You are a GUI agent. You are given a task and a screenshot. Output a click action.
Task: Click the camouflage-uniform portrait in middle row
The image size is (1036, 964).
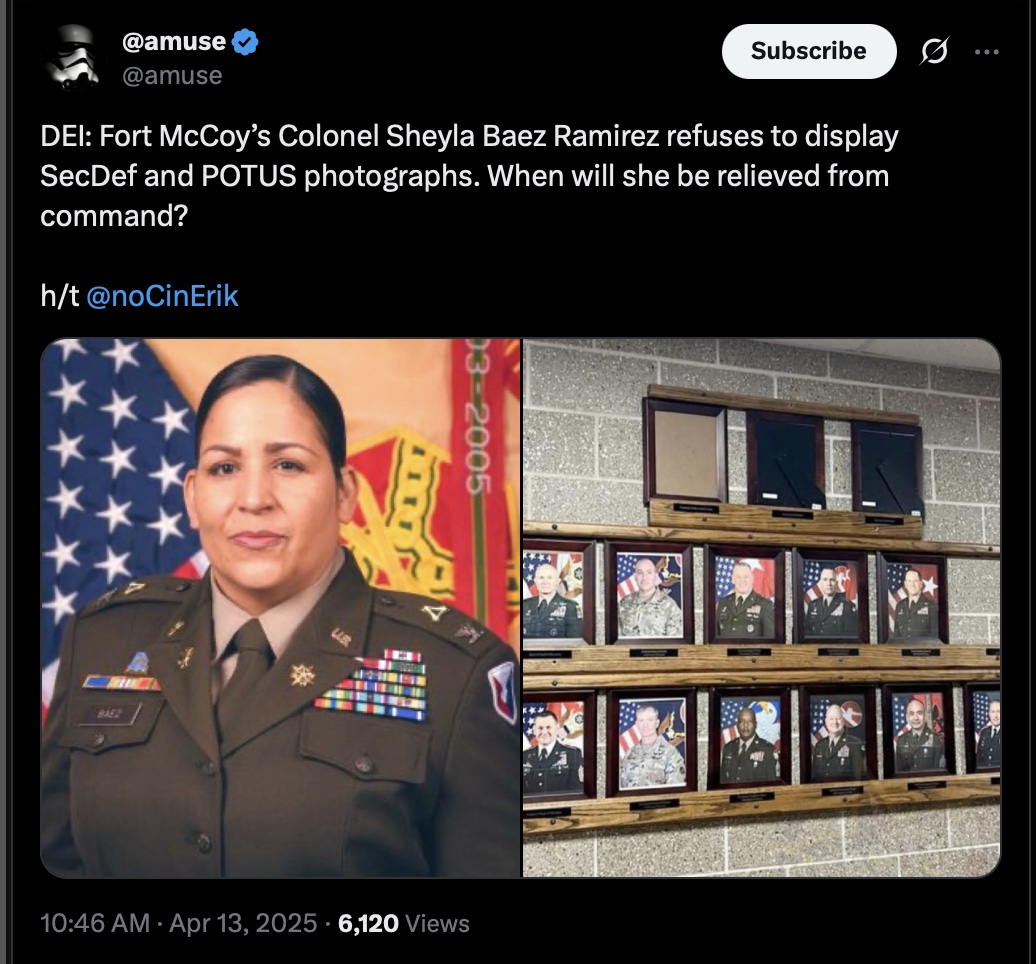pyautogui.click(x=649, y=593)
